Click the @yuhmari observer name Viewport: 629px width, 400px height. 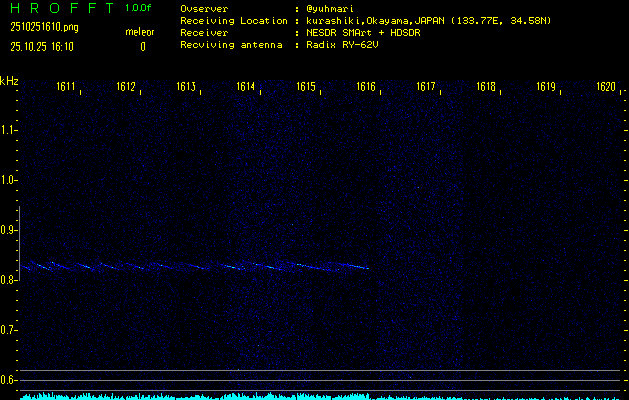tap(330, 8)
